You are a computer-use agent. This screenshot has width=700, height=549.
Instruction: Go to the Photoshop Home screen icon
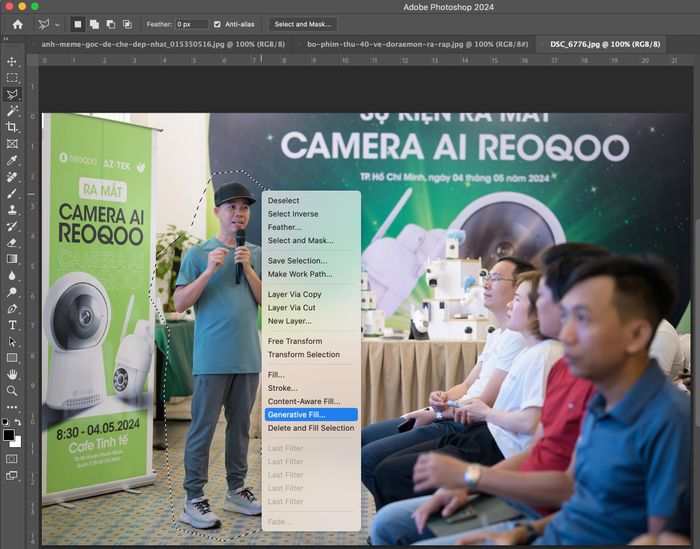17,24
